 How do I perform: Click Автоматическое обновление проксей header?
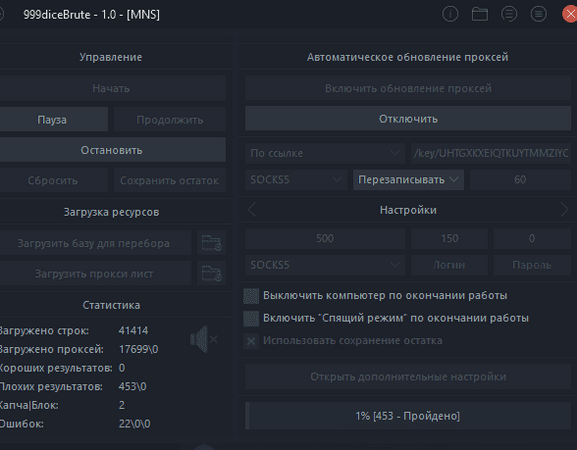408,57
